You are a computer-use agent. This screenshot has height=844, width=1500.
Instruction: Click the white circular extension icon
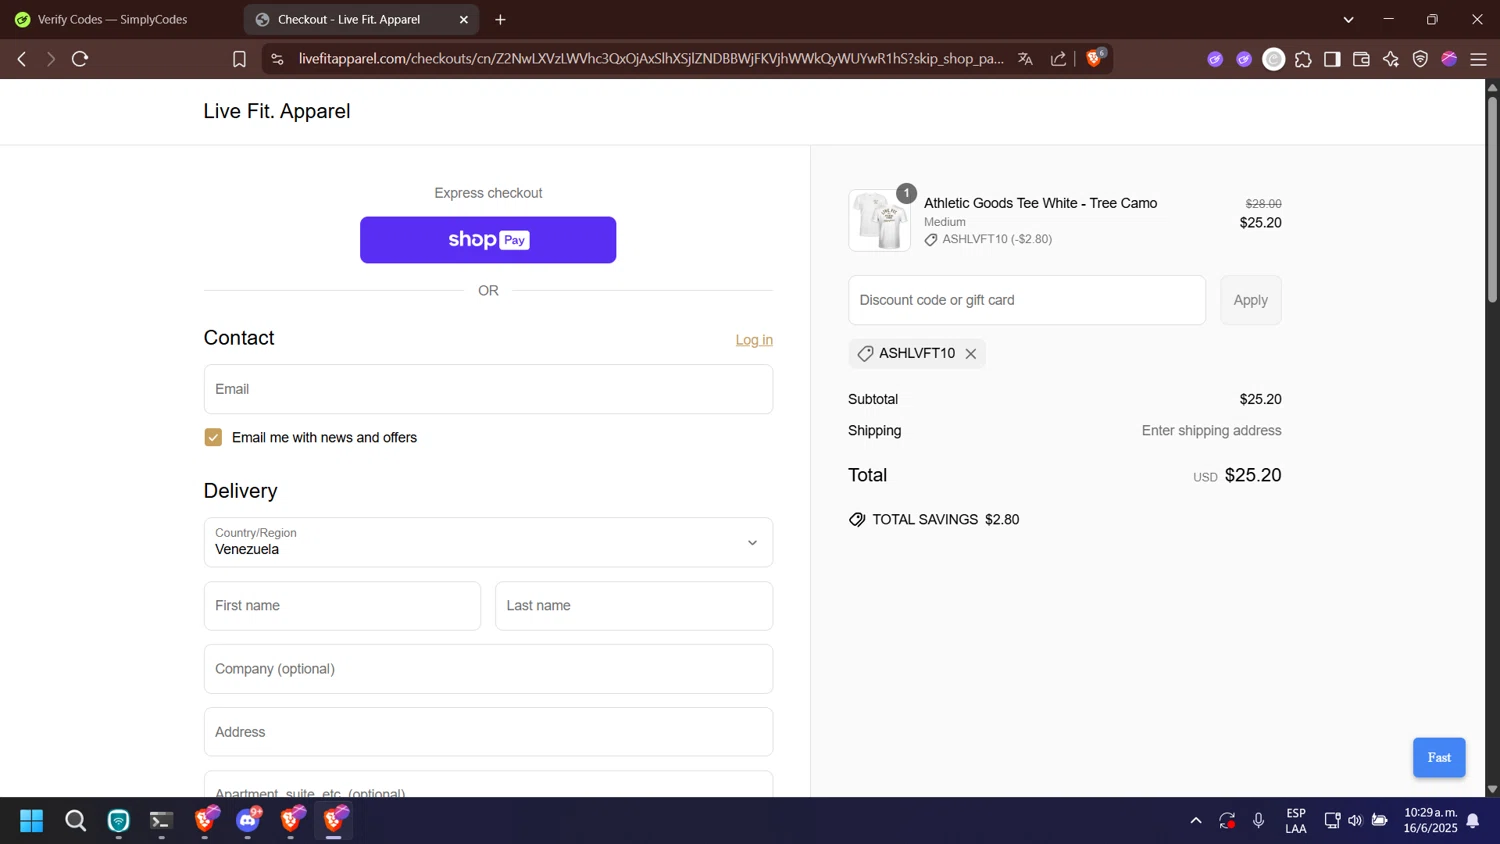(1273, 59)
